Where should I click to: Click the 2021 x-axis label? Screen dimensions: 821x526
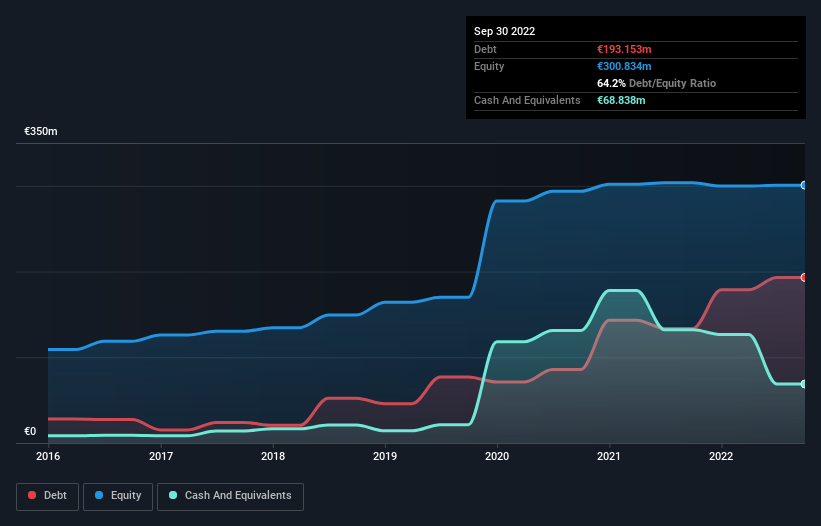(x=609, y=456)
